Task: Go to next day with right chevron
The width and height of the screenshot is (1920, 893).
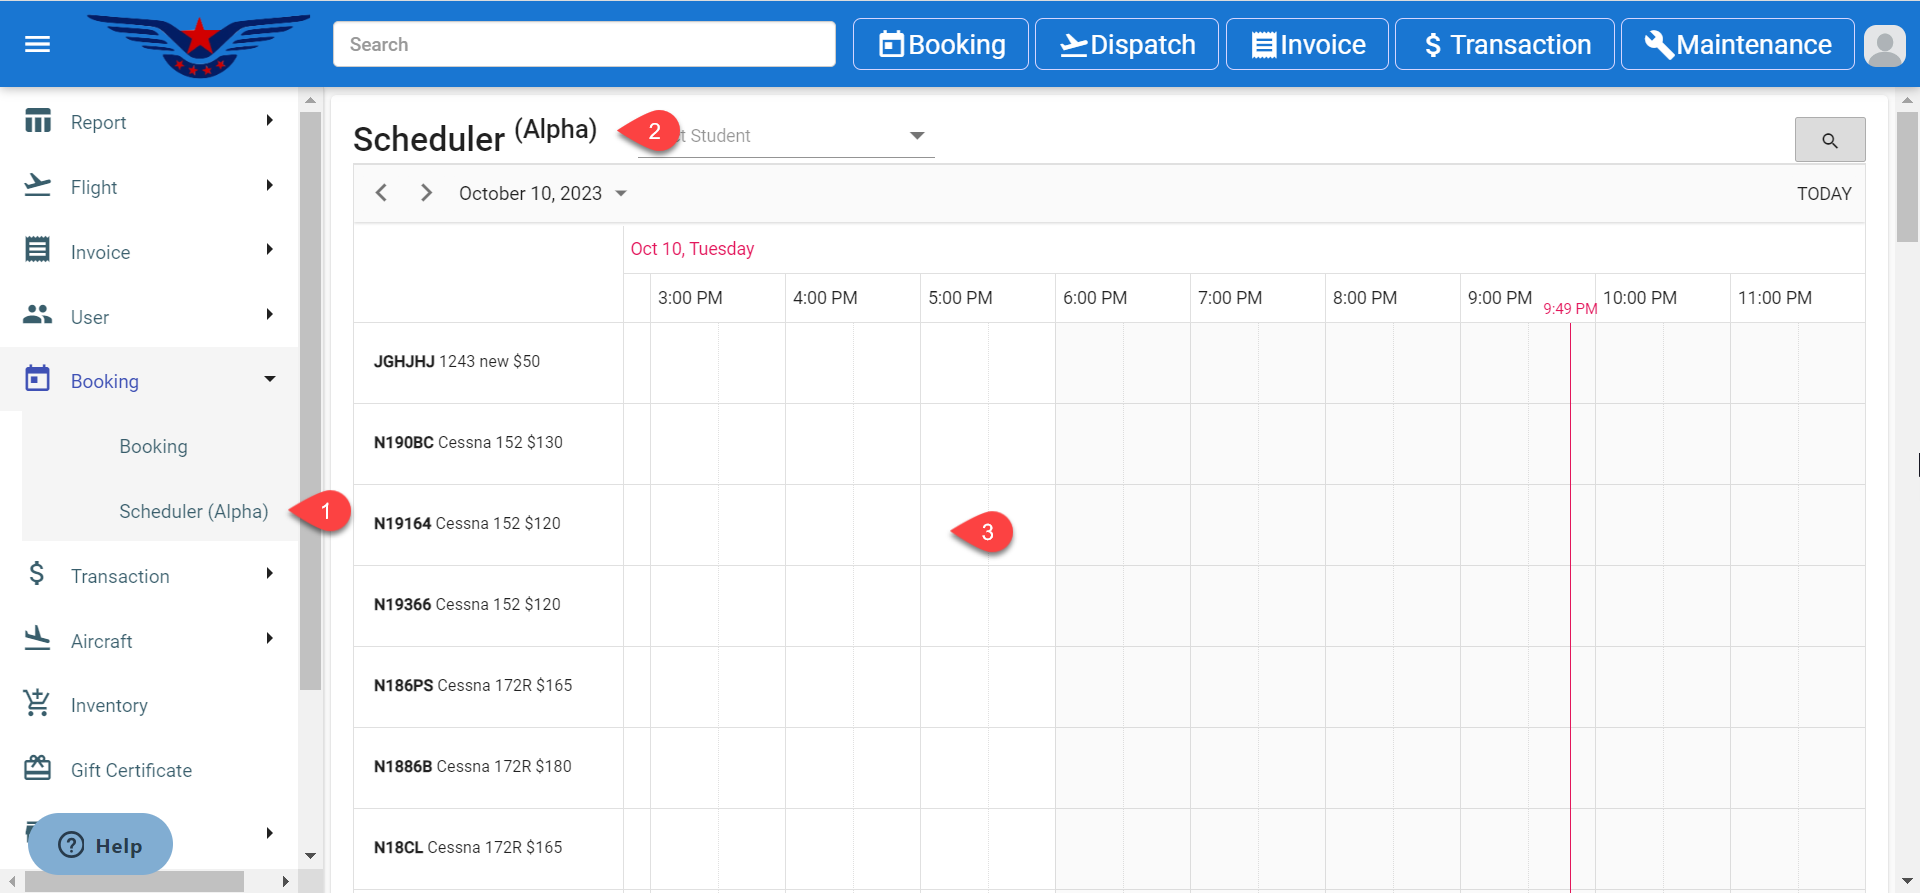Action: (x=426, y=193)
